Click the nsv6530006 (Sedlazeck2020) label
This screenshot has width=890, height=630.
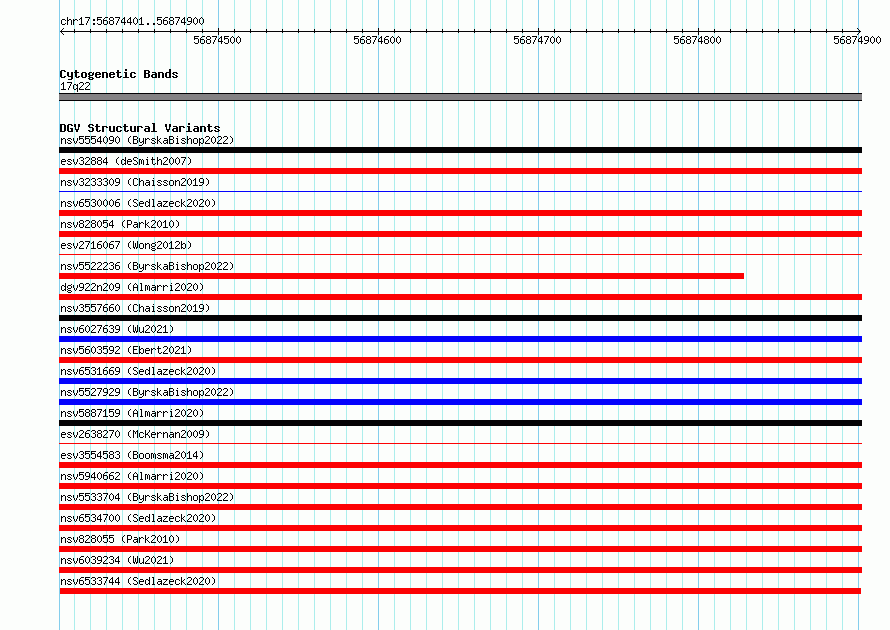(138, 203)
